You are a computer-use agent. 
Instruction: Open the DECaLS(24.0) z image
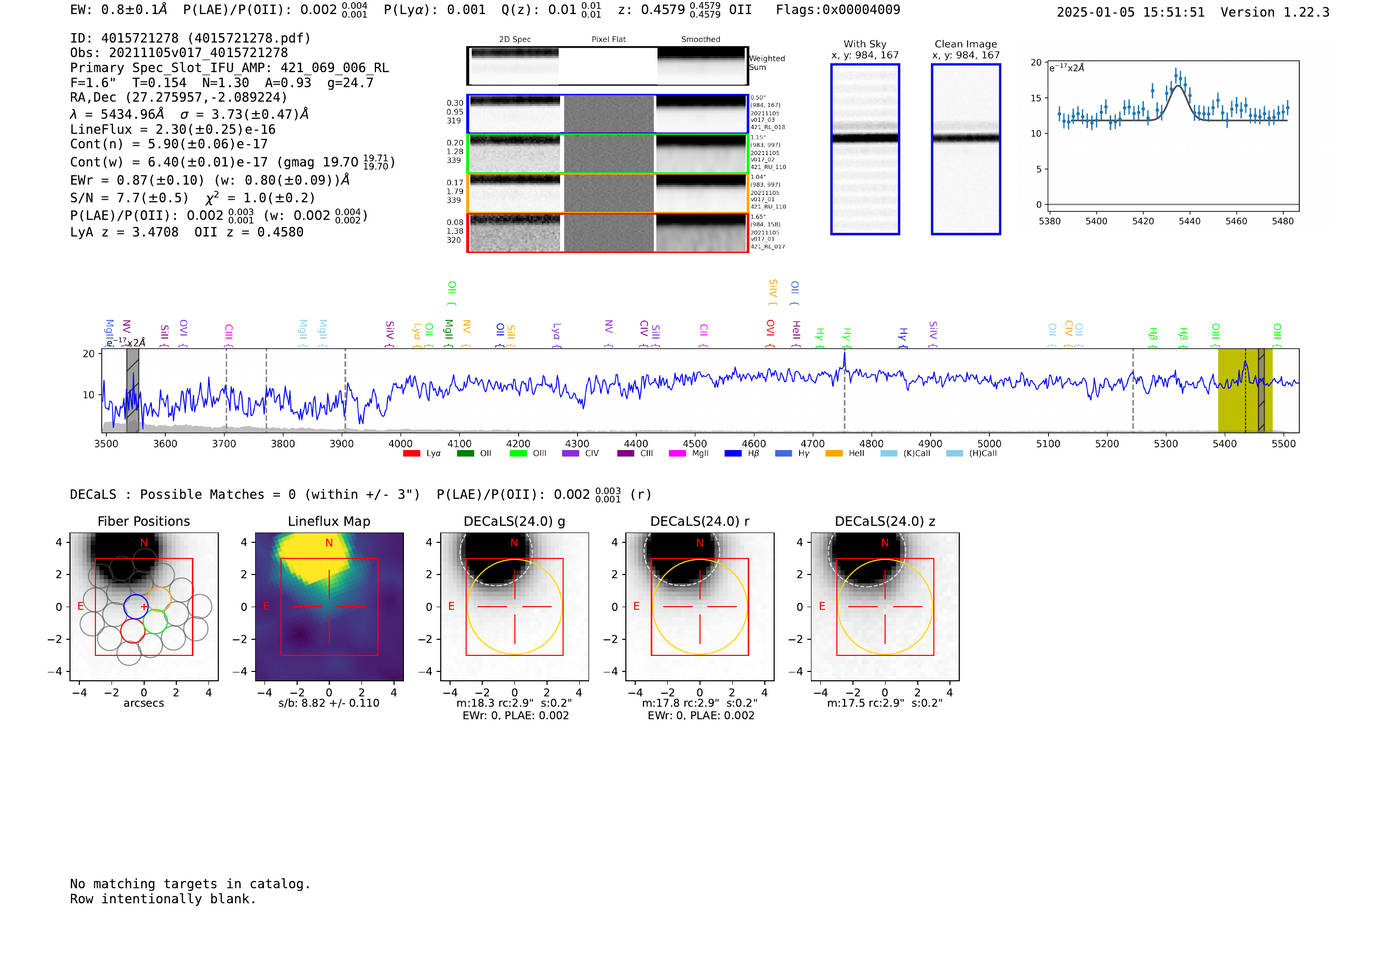point(885,607)
